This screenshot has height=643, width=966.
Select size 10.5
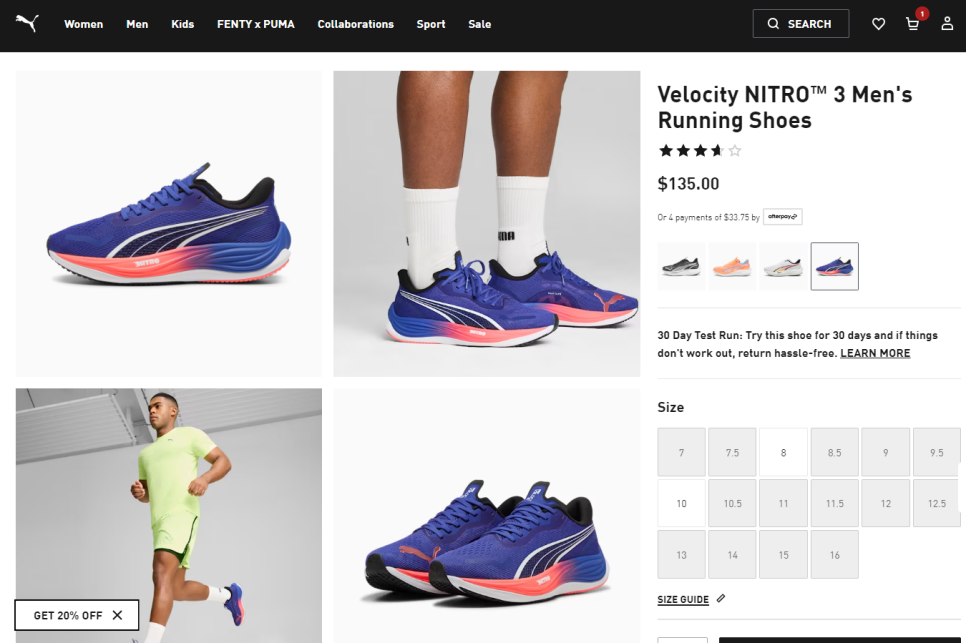click(732, 503)
